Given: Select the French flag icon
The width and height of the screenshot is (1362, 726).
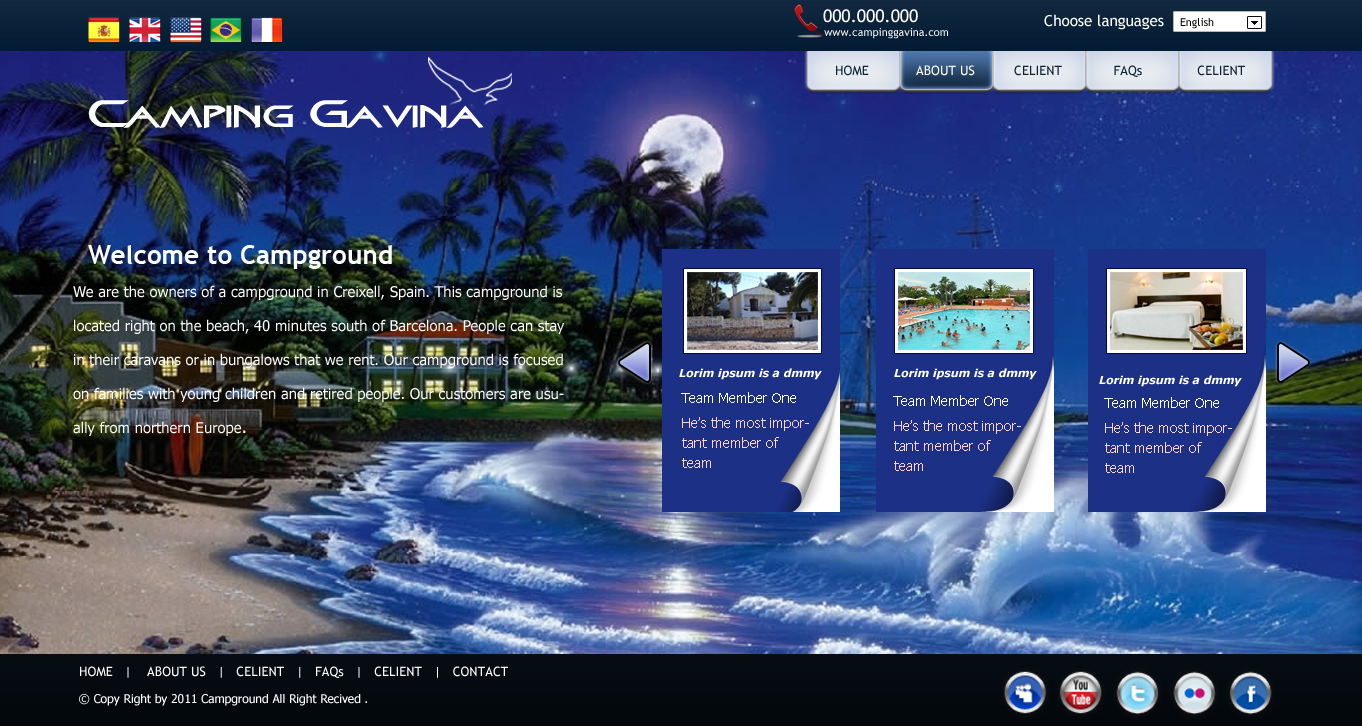Looking at the screenshot, I should 267,30.
